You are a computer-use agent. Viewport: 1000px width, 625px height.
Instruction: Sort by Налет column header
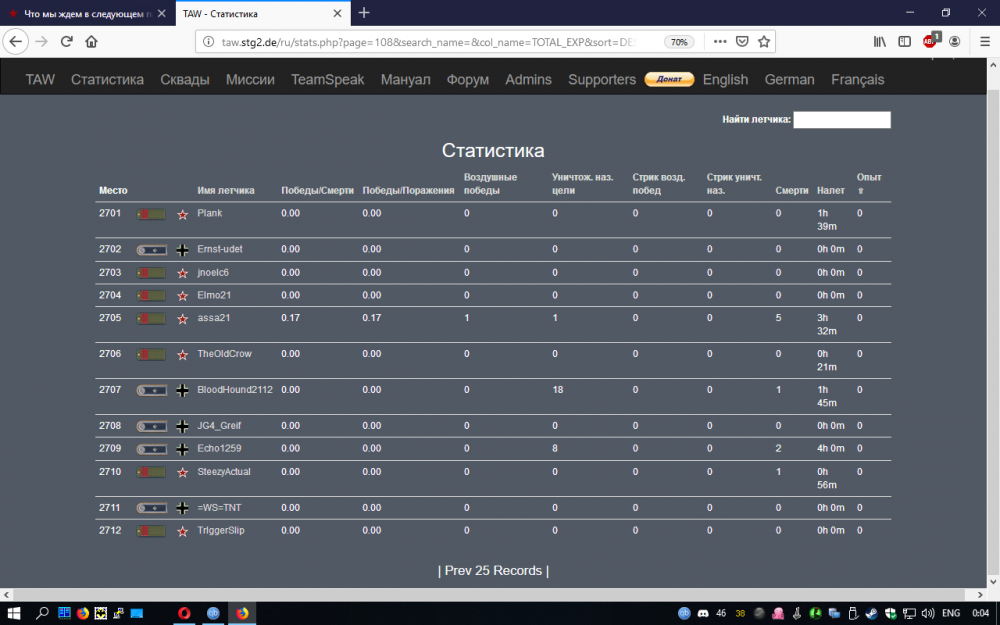coord(831,190)
